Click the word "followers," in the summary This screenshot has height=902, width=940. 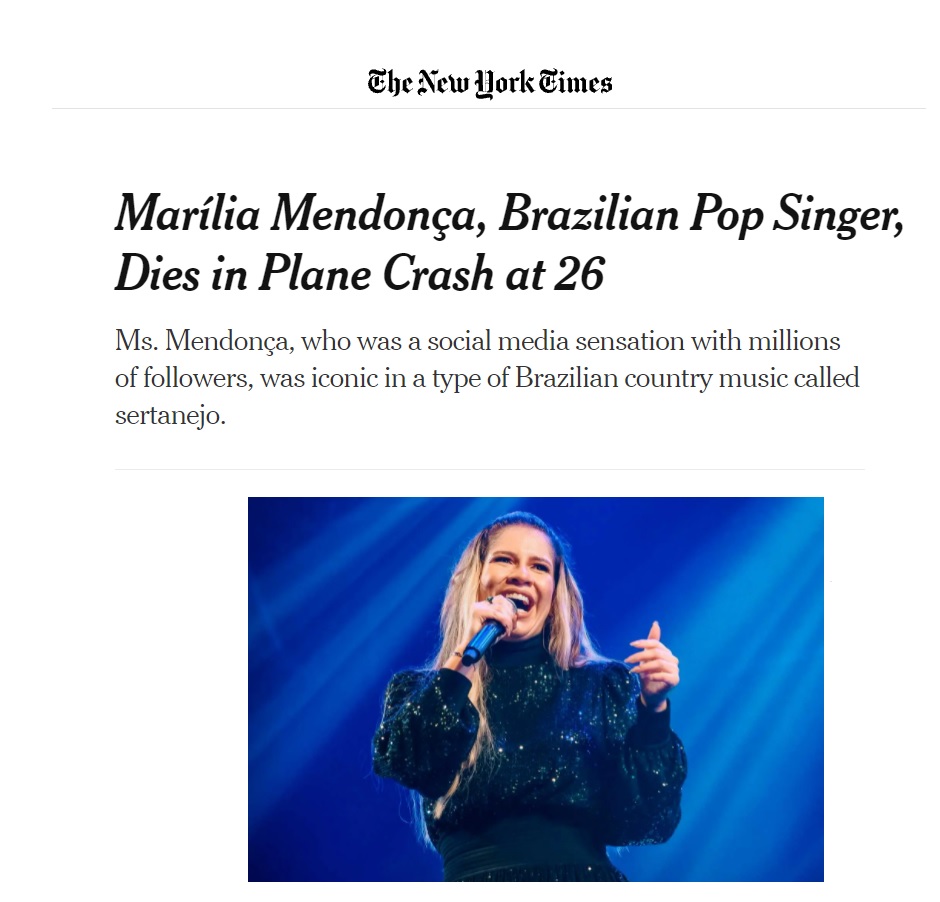pyautogui.click(x=198, y=378)
